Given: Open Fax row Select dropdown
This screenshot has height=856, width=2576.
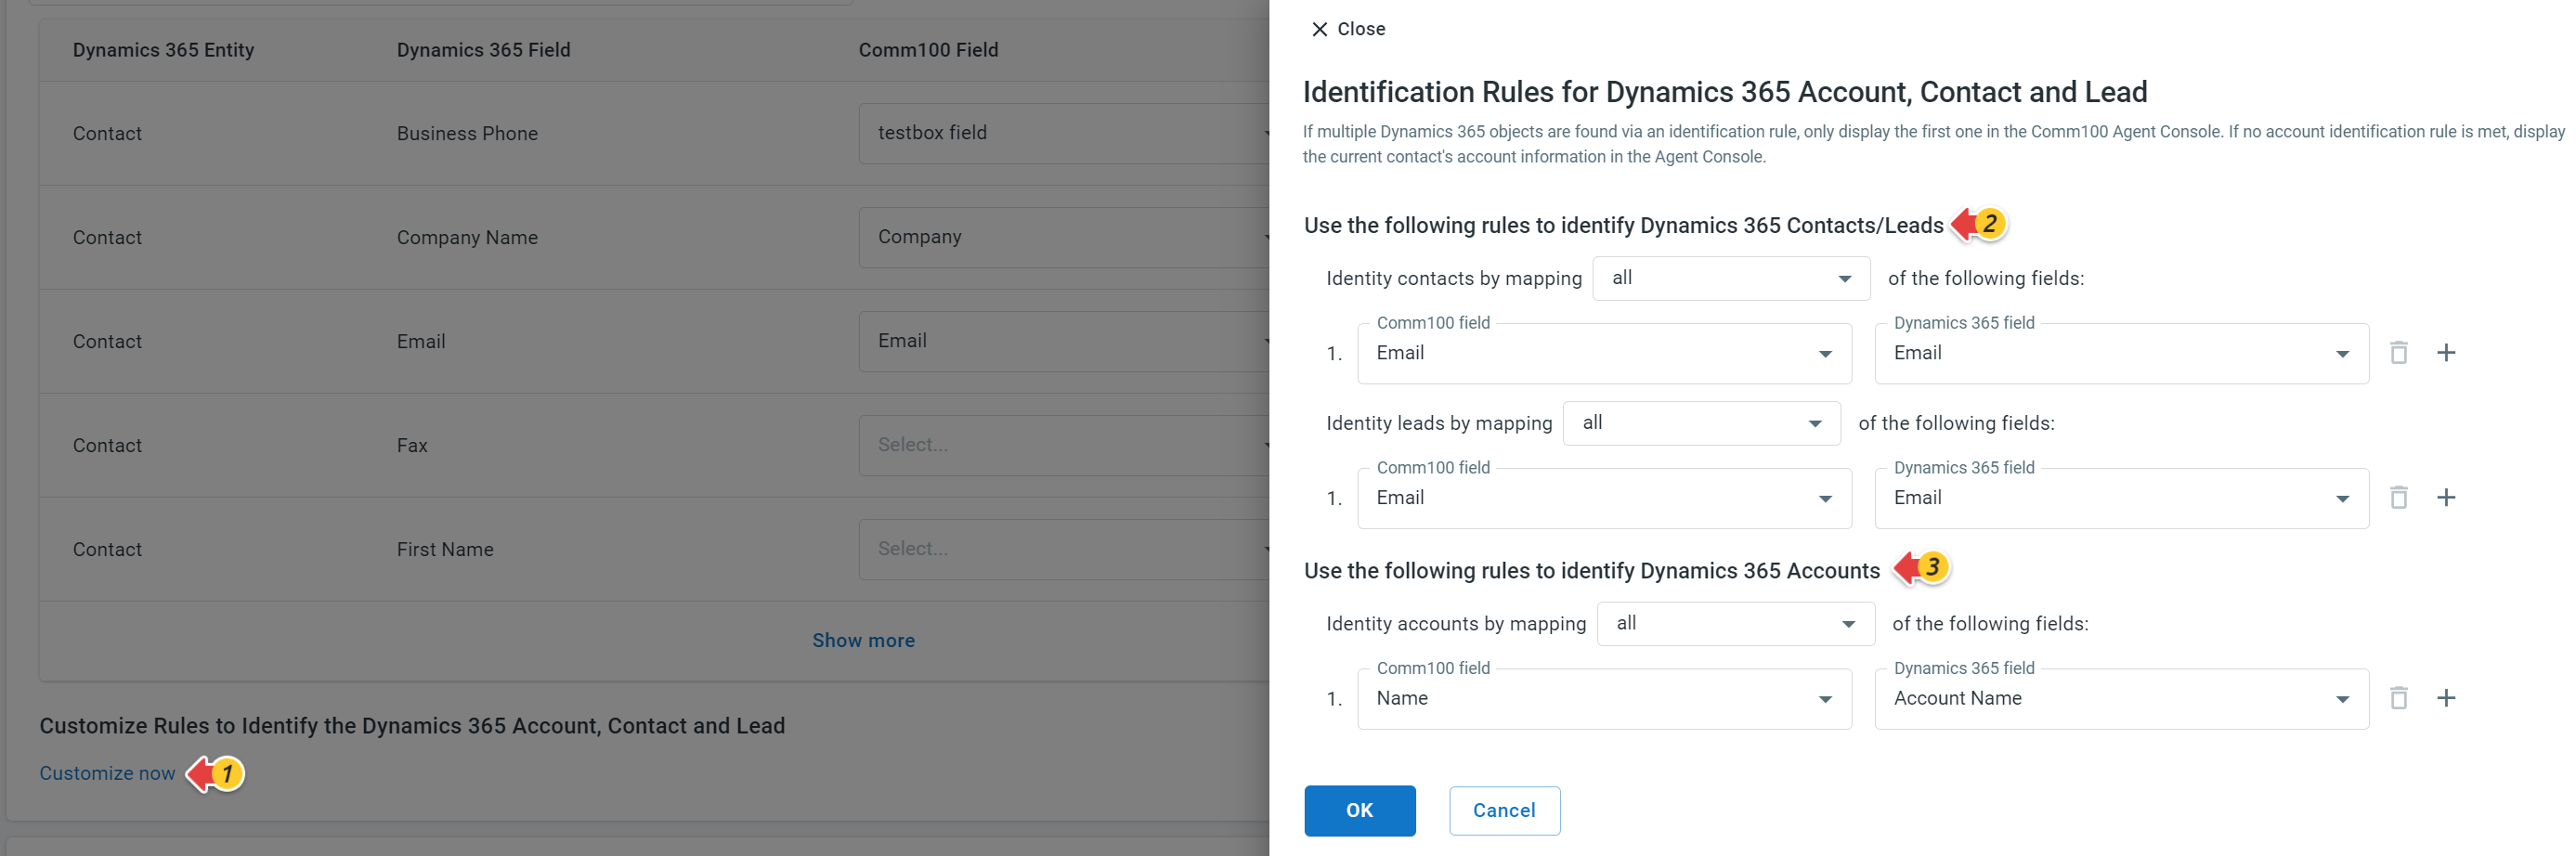Looking at the screenshot, I should (x=1064, y=446).
